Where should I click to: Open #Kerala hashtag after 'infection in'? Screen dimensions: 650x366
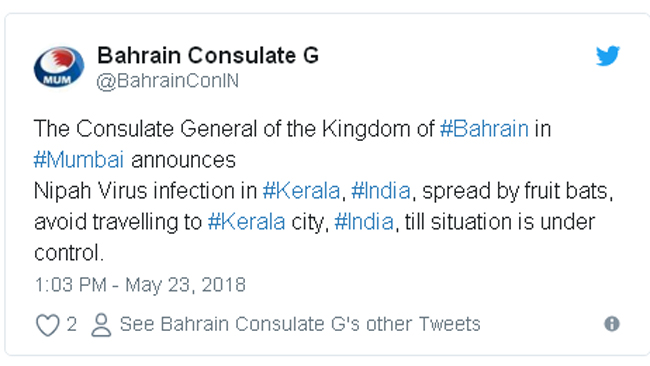click(301, 191)
